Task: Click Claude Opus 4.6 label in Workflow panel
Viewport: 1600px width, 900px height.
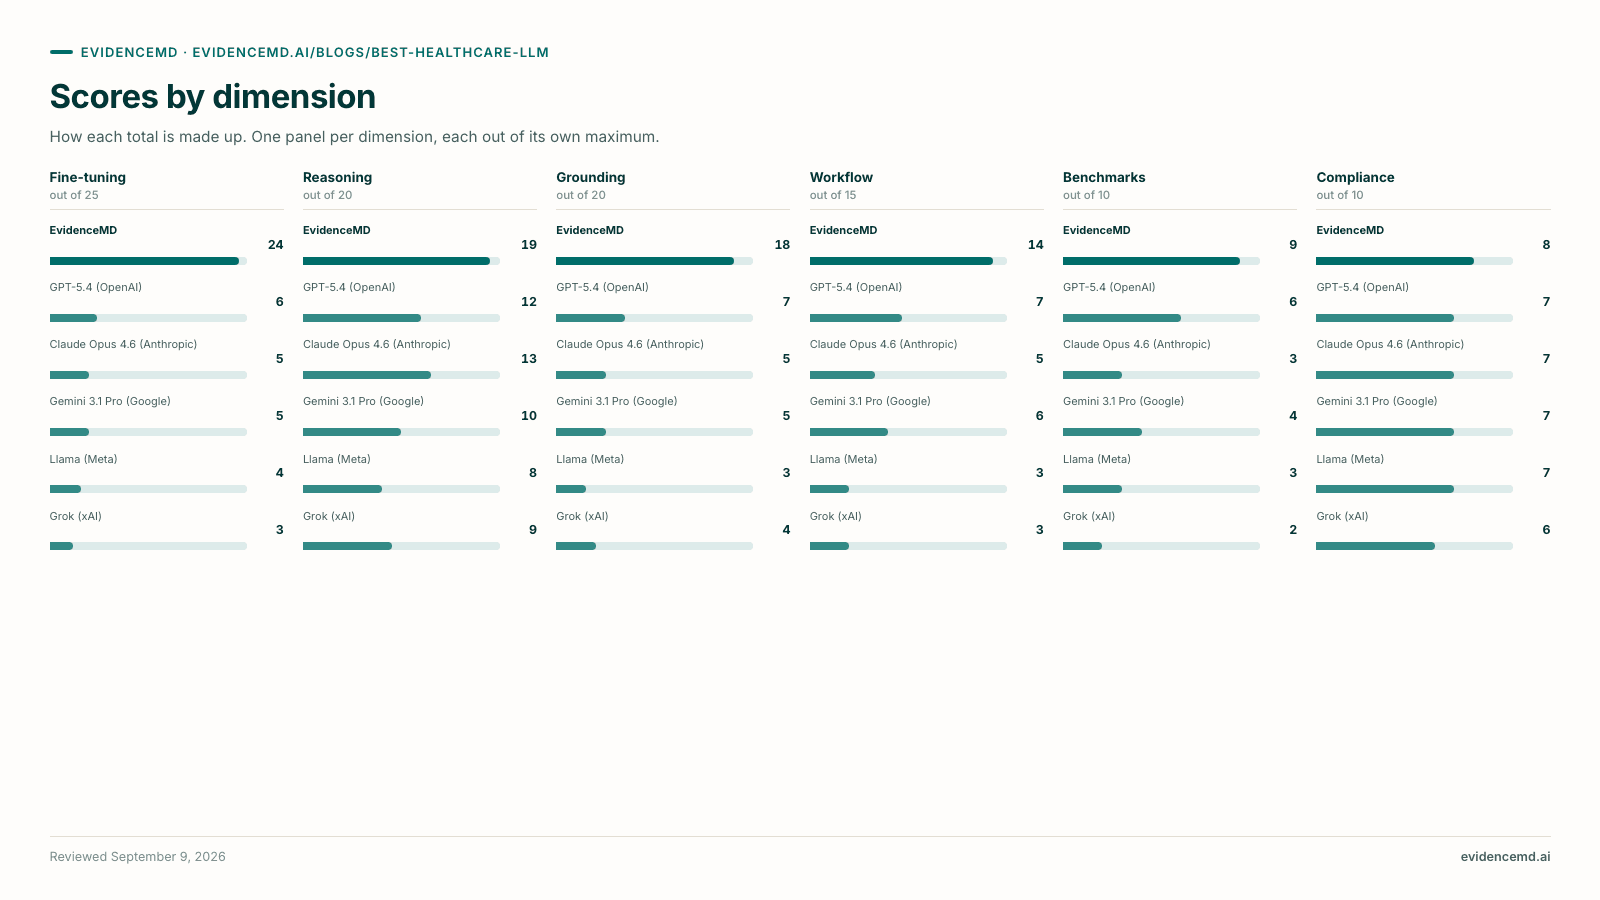Action: coord(883,344)
